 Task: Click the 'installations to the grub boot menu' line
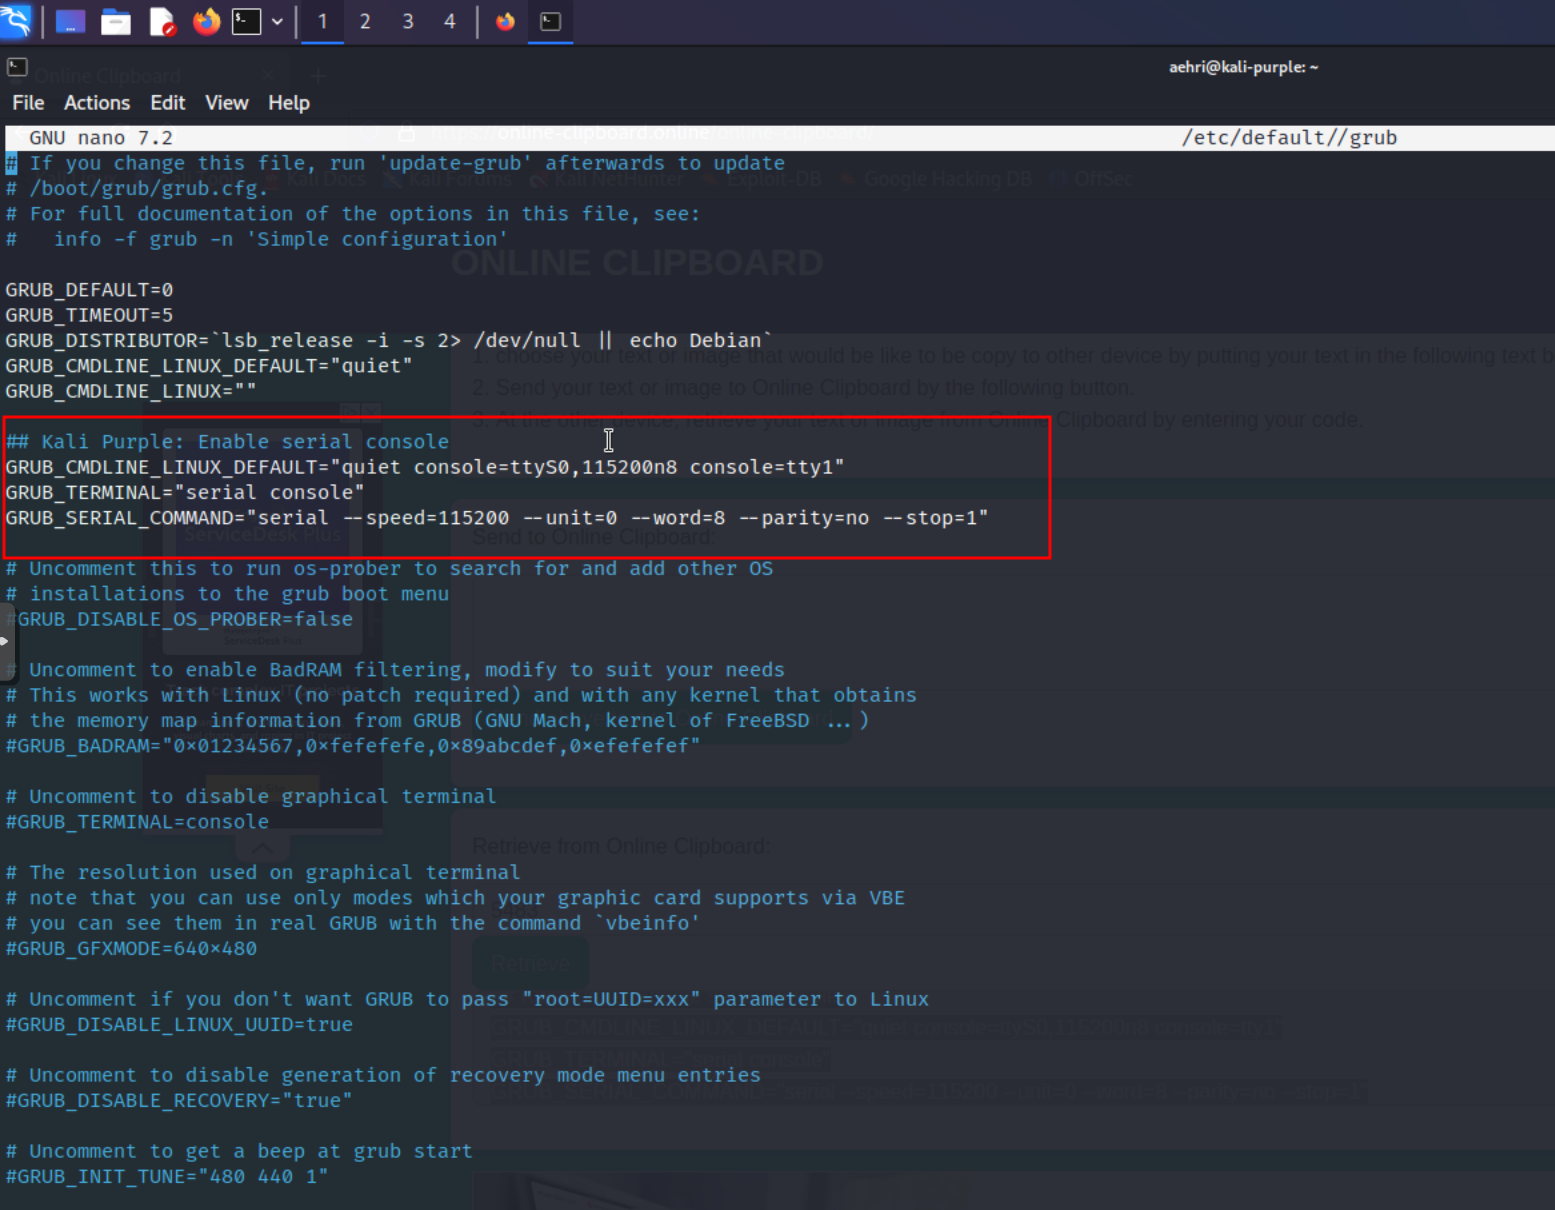(227, 594)
